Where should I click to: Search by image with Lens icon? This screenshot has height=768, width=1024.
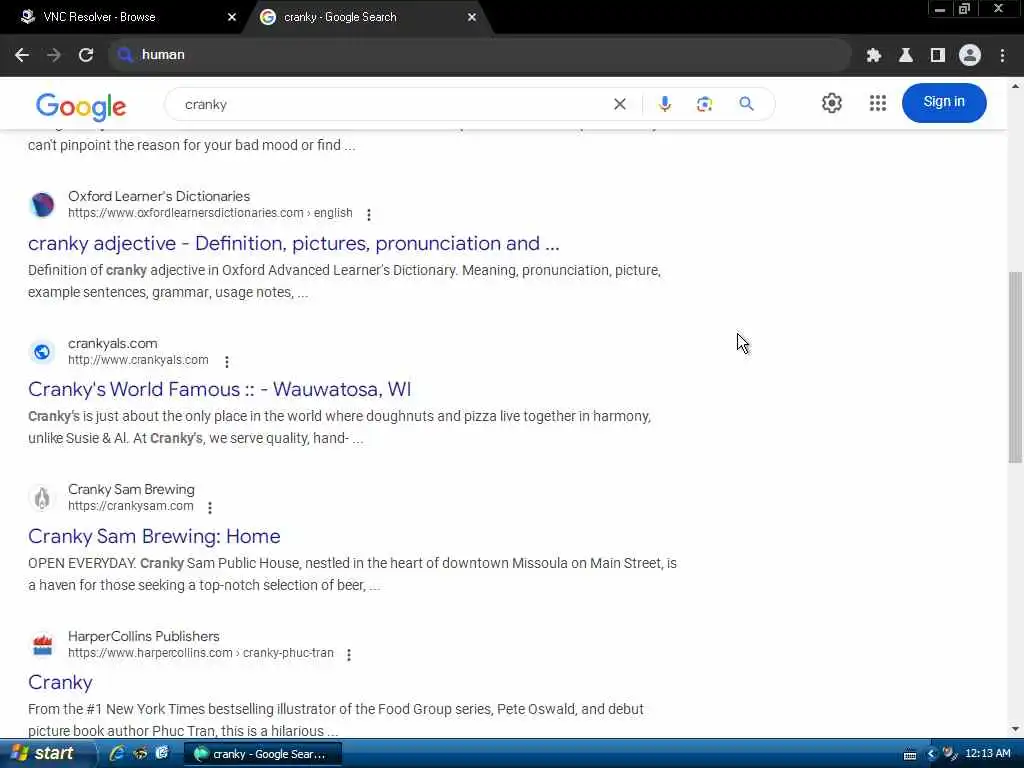pos(705,104)
